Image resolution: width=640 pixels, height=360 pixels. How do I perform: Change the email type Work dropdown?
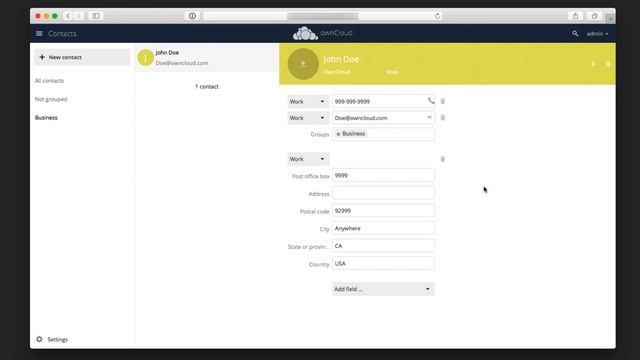pos(308,118)
